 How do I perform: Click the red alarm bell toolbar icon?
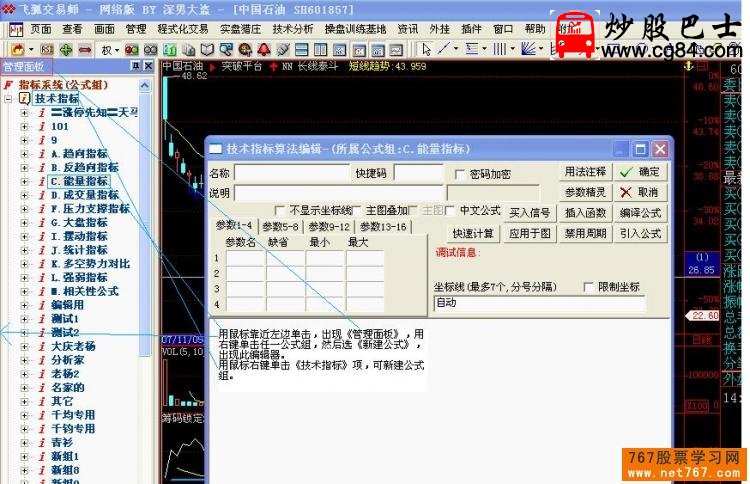point(264,49)
